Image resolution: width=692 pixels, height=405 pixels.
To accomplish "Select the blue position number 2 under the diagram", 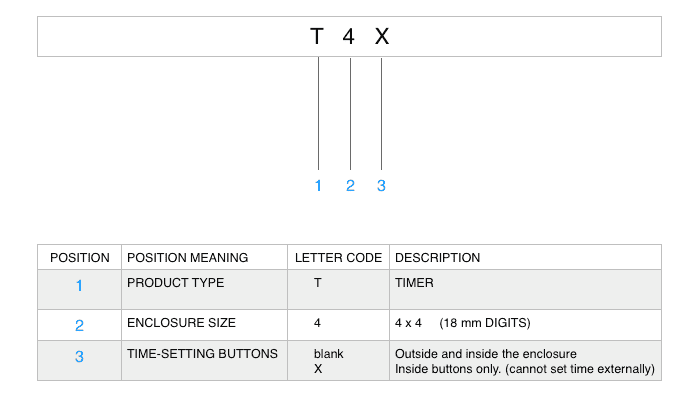I will pyautogui.click(x=350, y=186).
